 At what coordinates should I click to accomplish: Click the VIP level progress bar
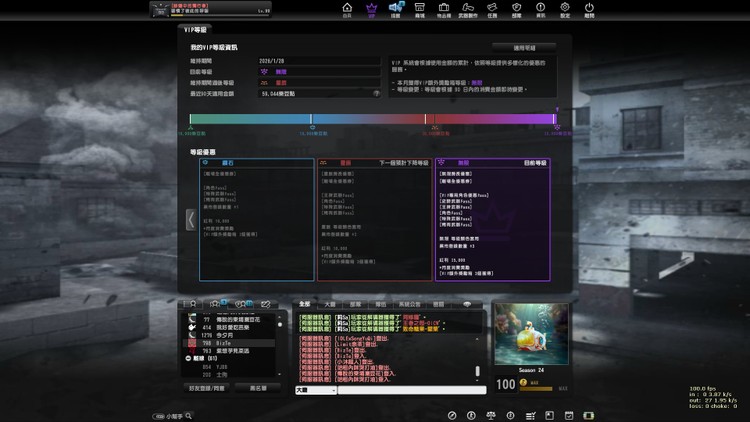coord(372,119)
